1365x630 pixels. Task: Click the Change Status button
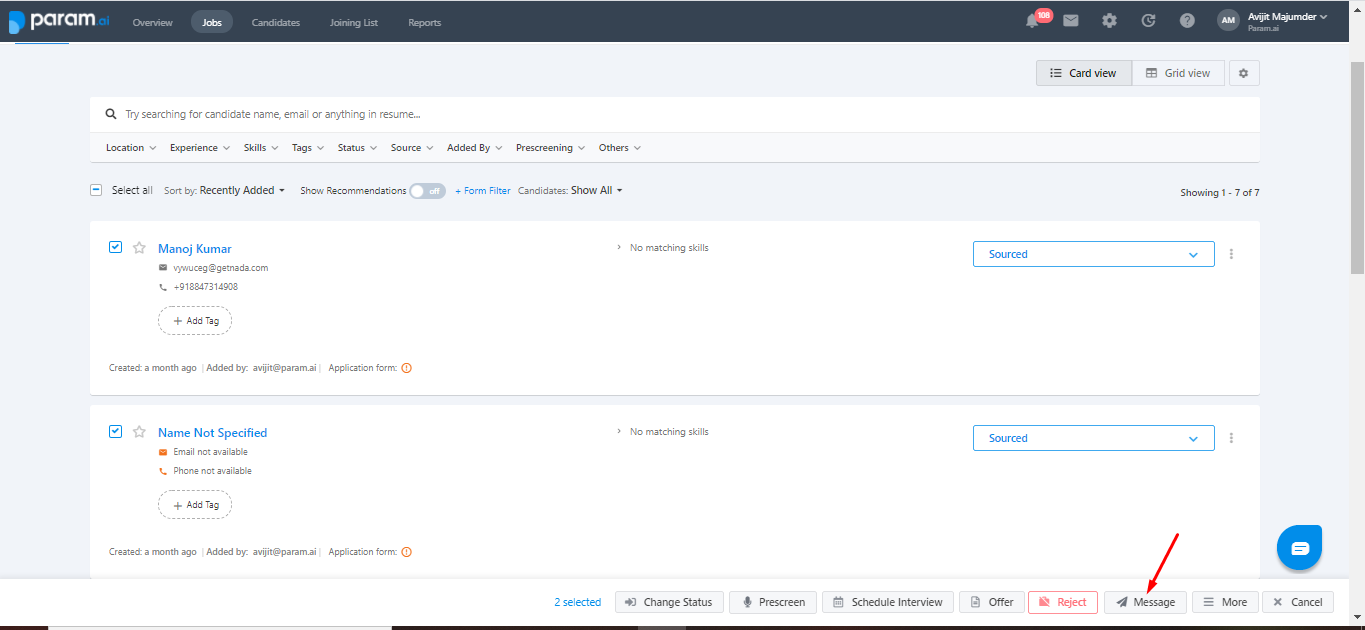point(669,602)
